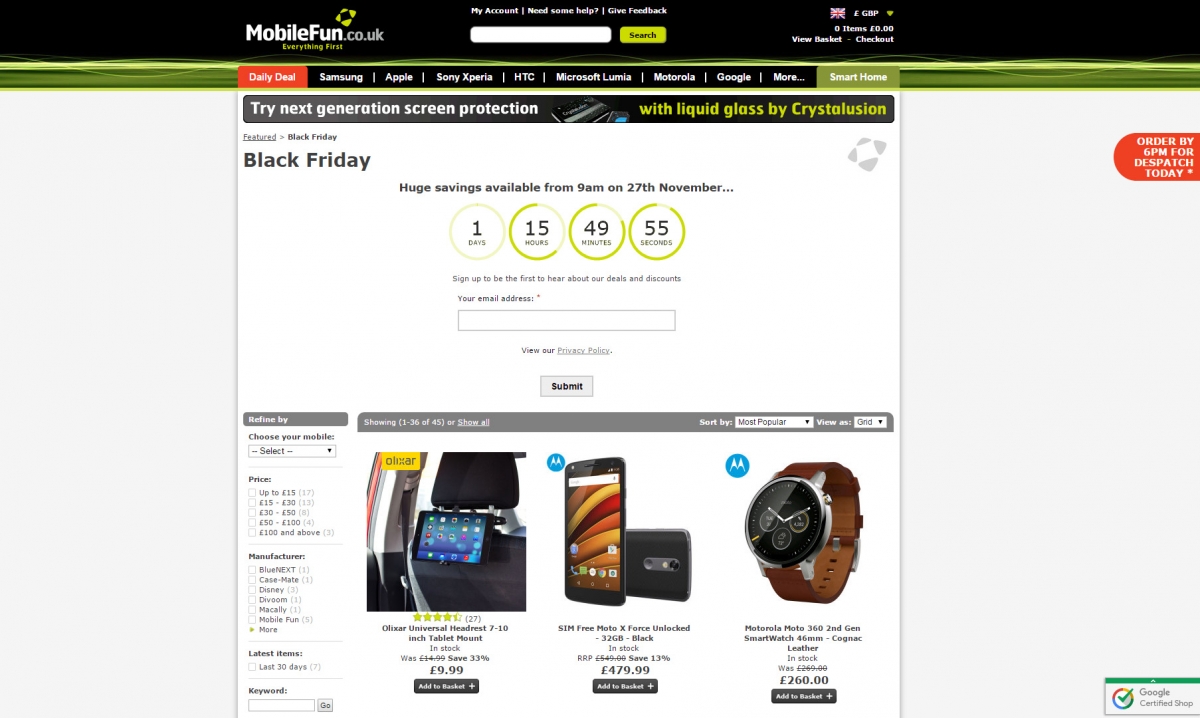This screenshot has height=718, width=1200.
Task: Click the liquid glass Crystalusion banner
Action: (x=568, y=109)
